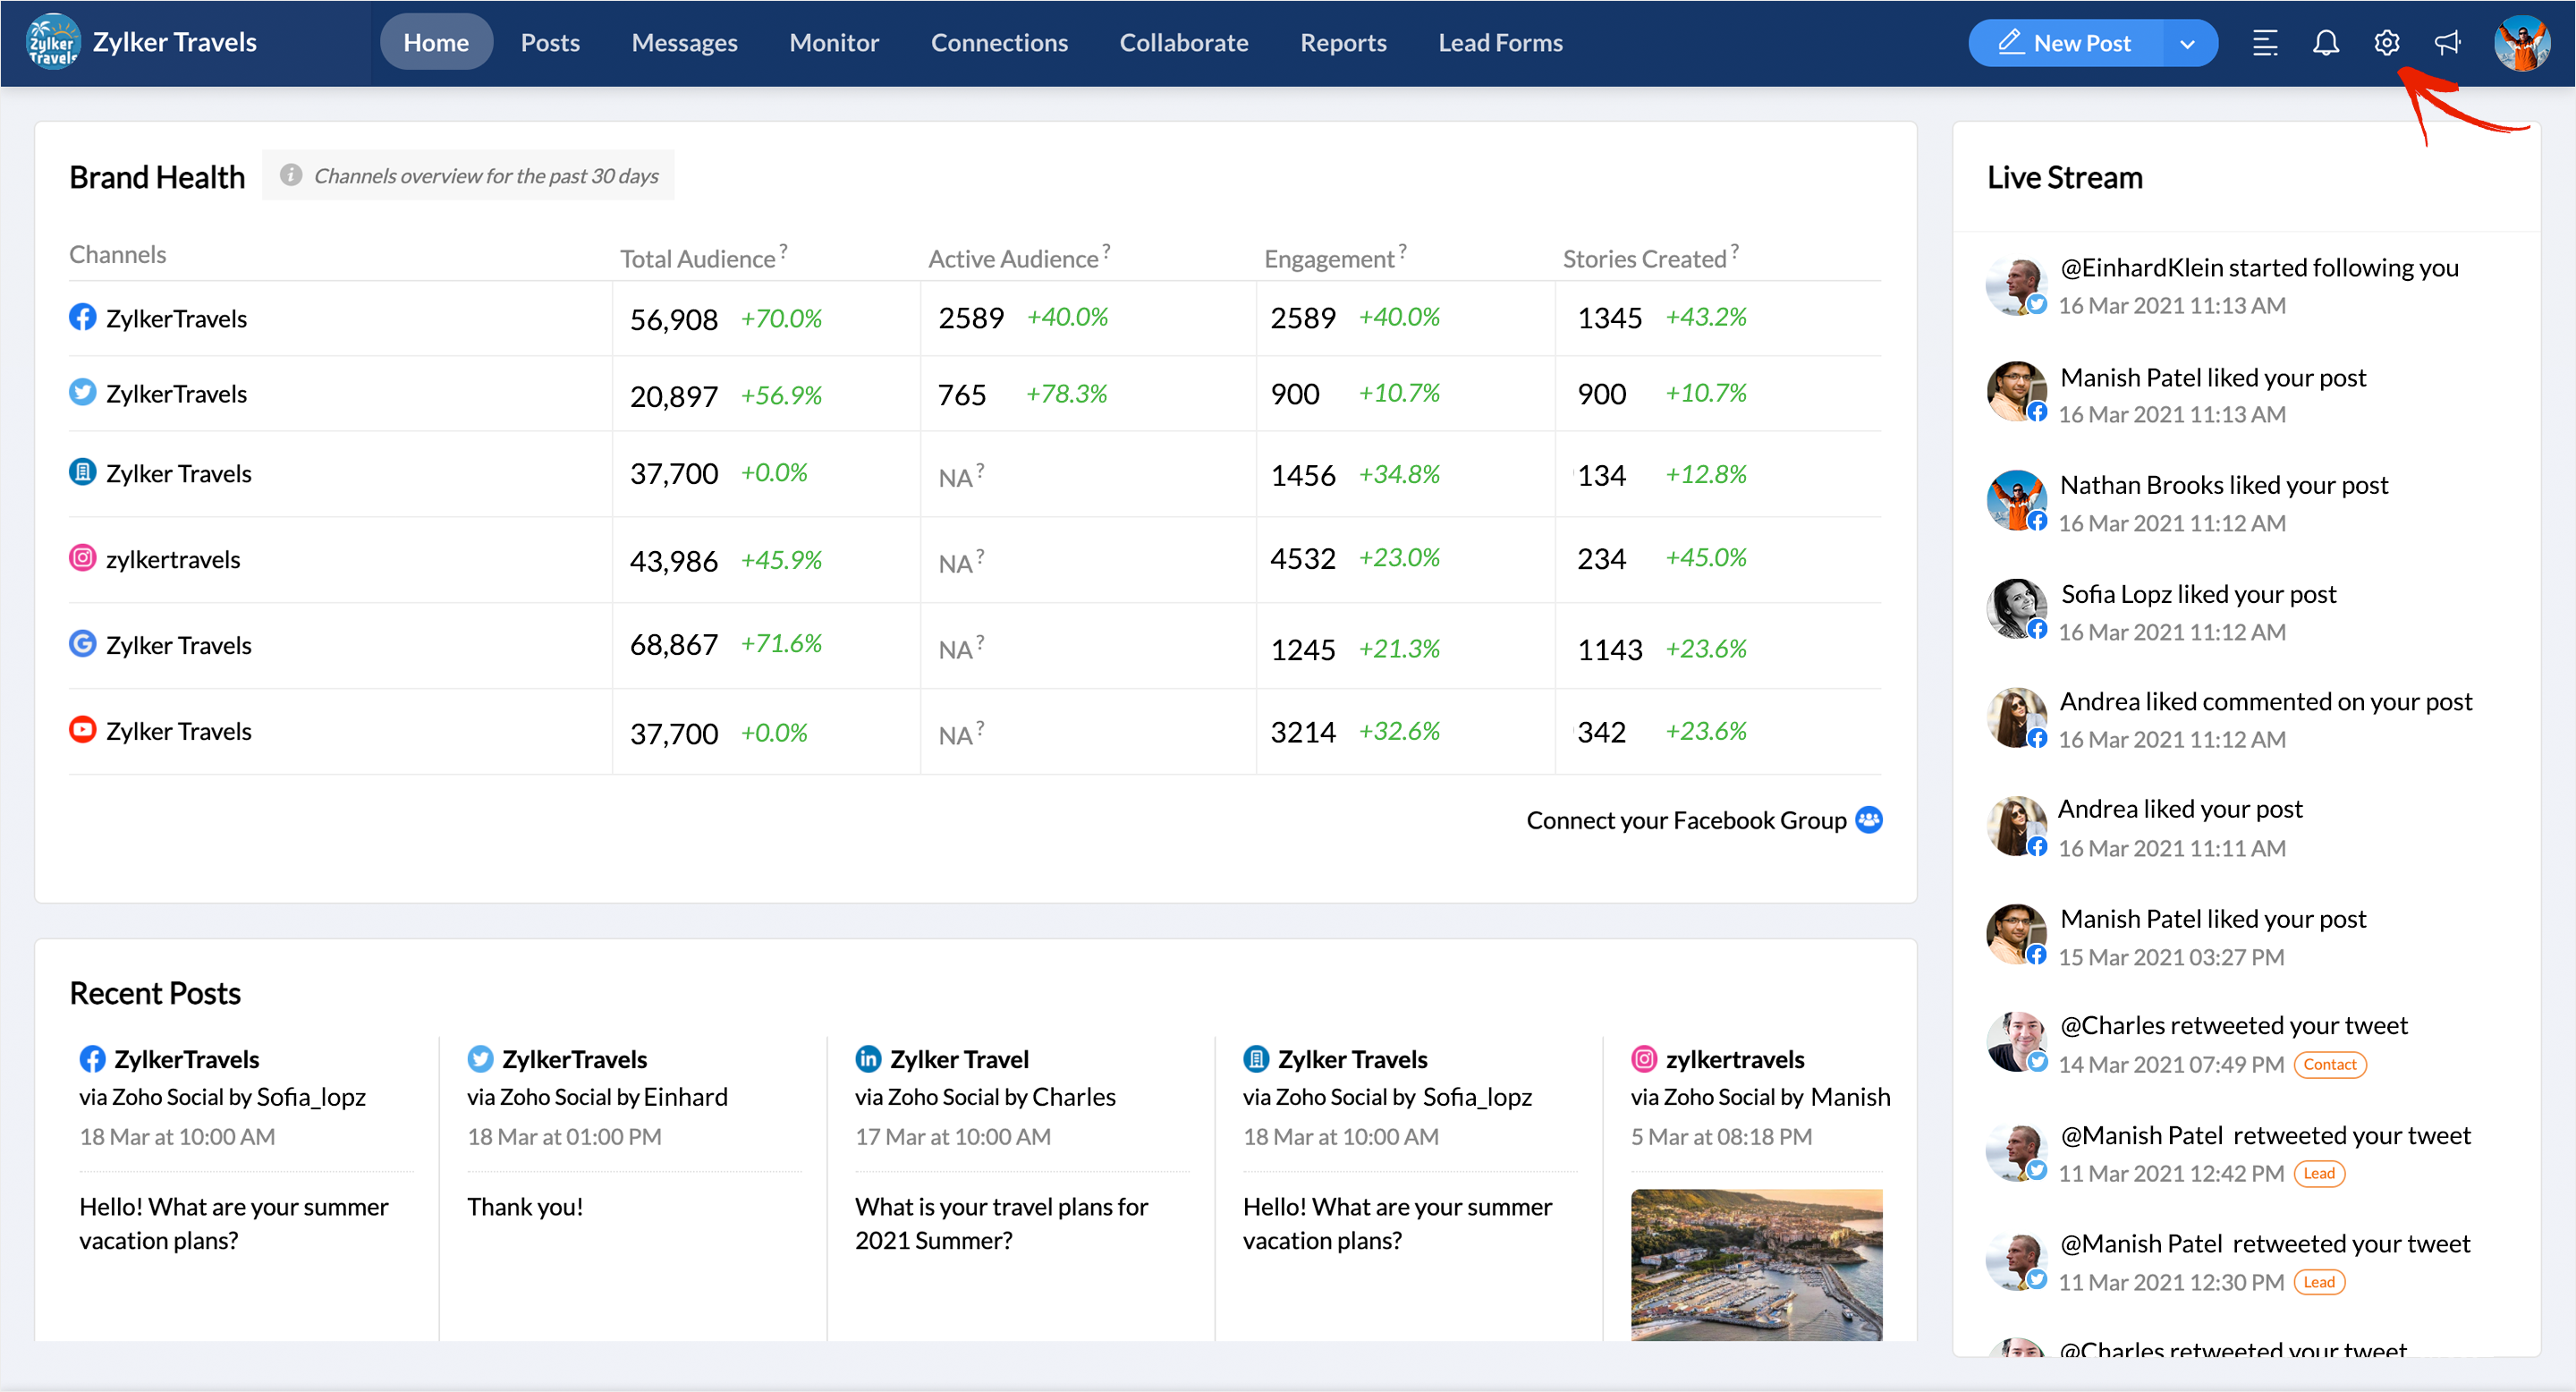
Task: Open the lines menu icon in header
Action: tap(2264, 43)
